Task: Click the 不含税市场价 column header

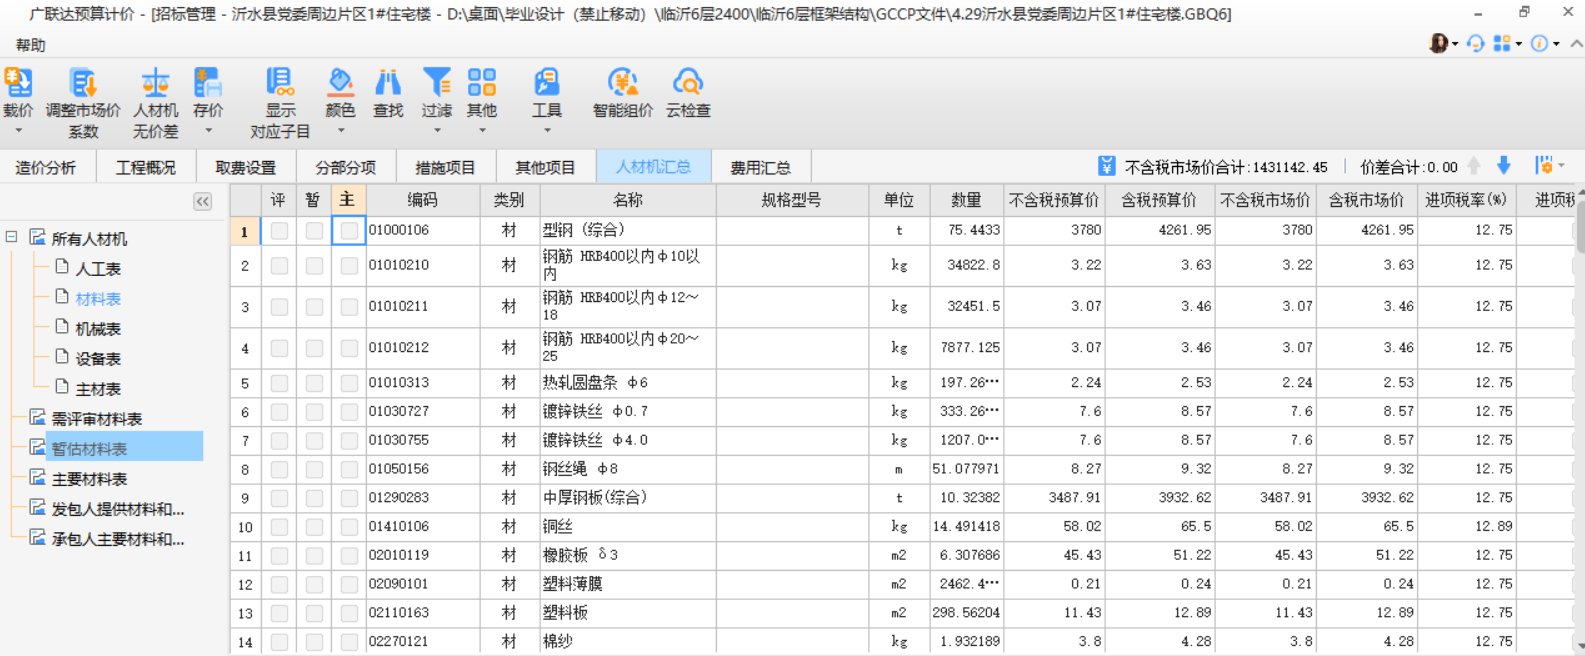Action: [x=1265, y=200]
